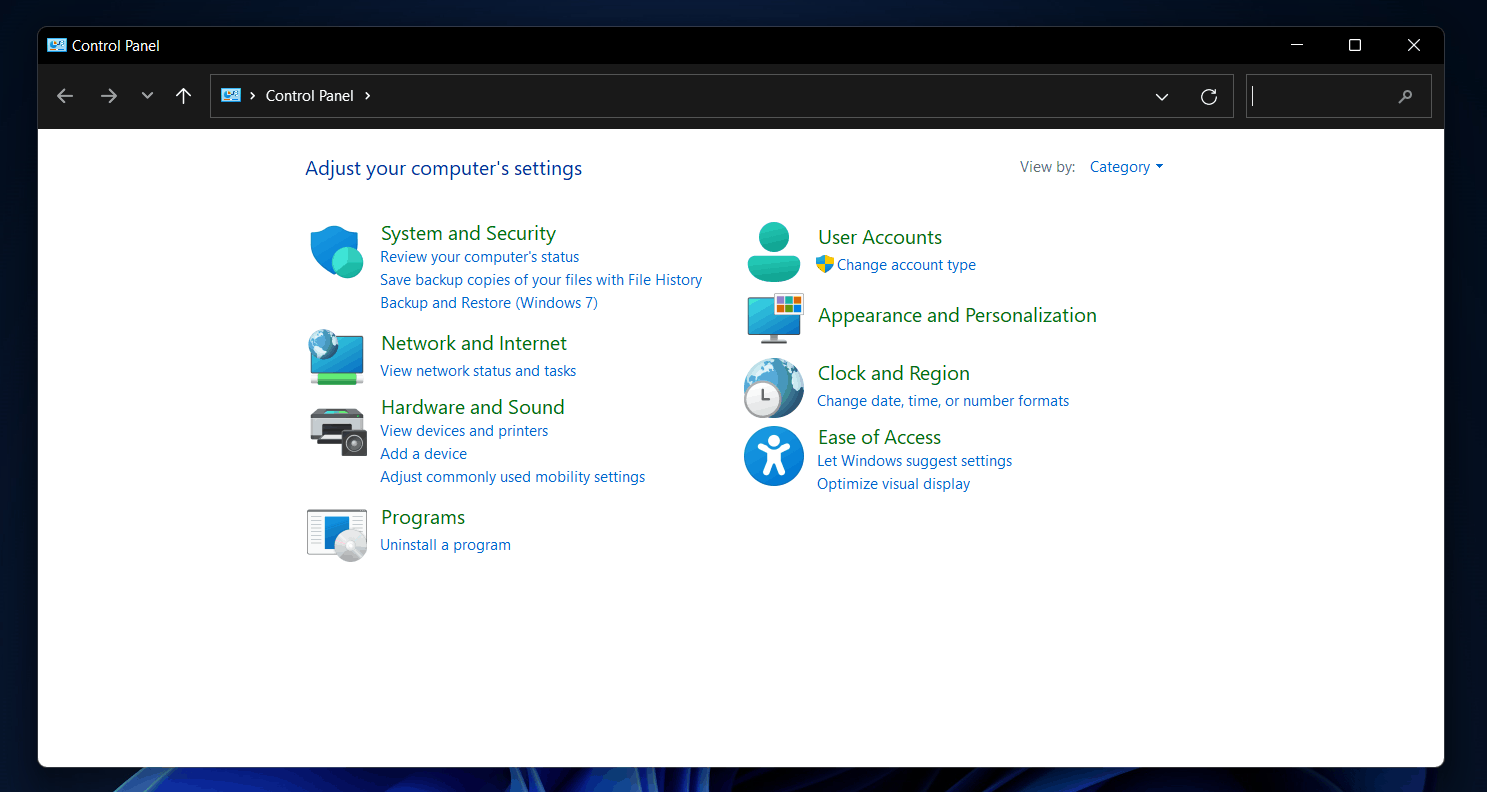Viewport: 1487px width, 792px height.
Task: Go up one level with up arrow
Action: pos(183,96)
